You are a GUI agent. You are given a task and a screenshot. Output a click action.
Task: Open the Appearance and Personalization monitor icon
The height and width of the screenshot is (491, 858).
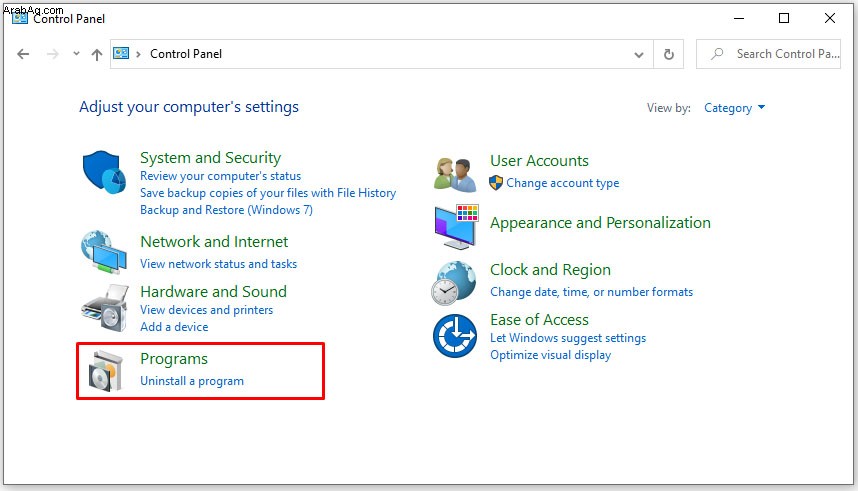tap(456, 226)
